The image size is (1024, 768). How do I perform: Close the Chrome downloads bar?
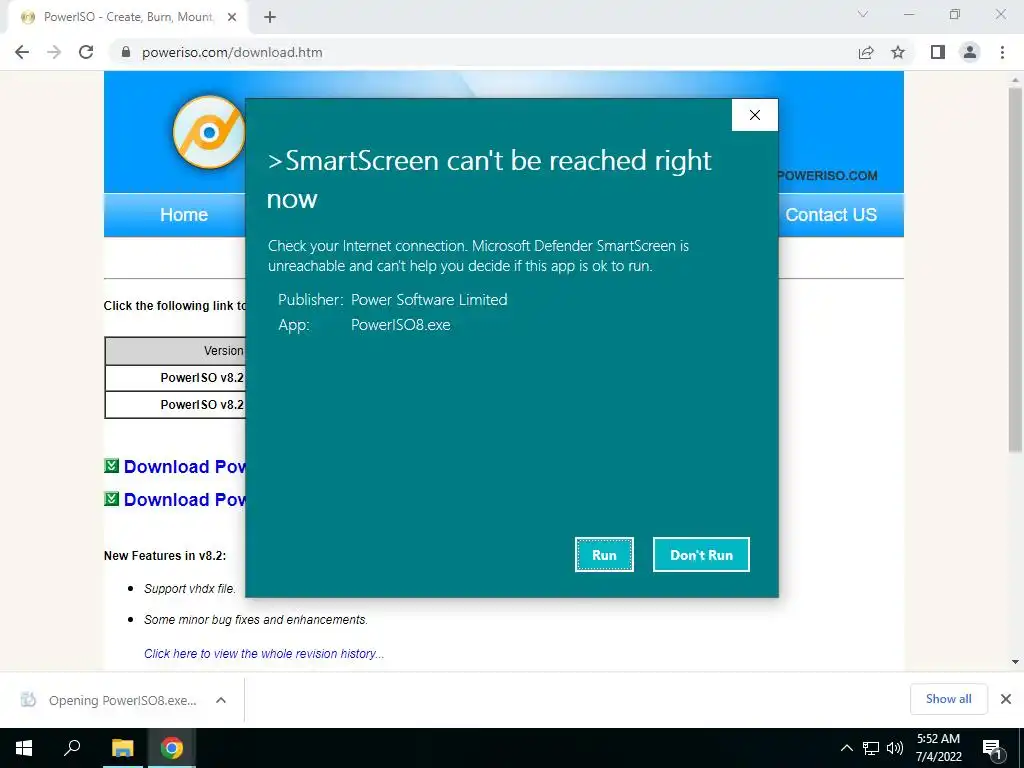click(1006, 699)
